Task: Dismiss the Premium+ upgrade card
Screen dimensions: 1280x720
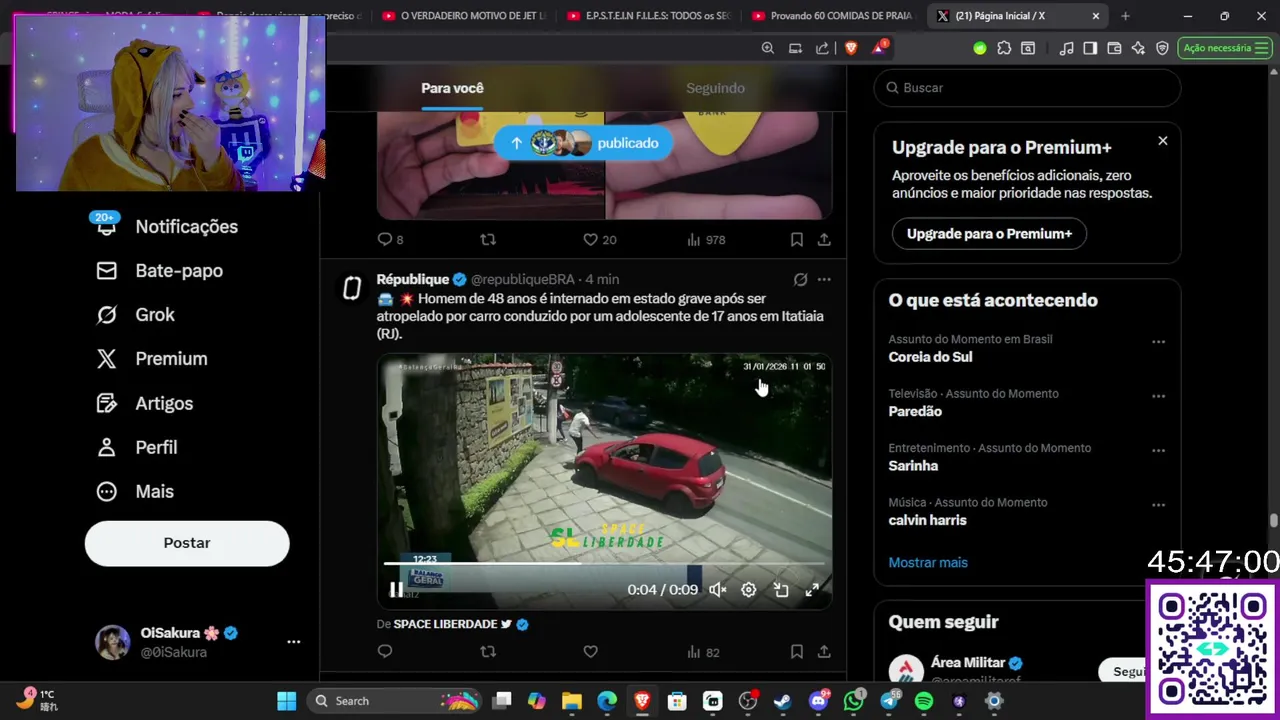Action: (1162, 141)
